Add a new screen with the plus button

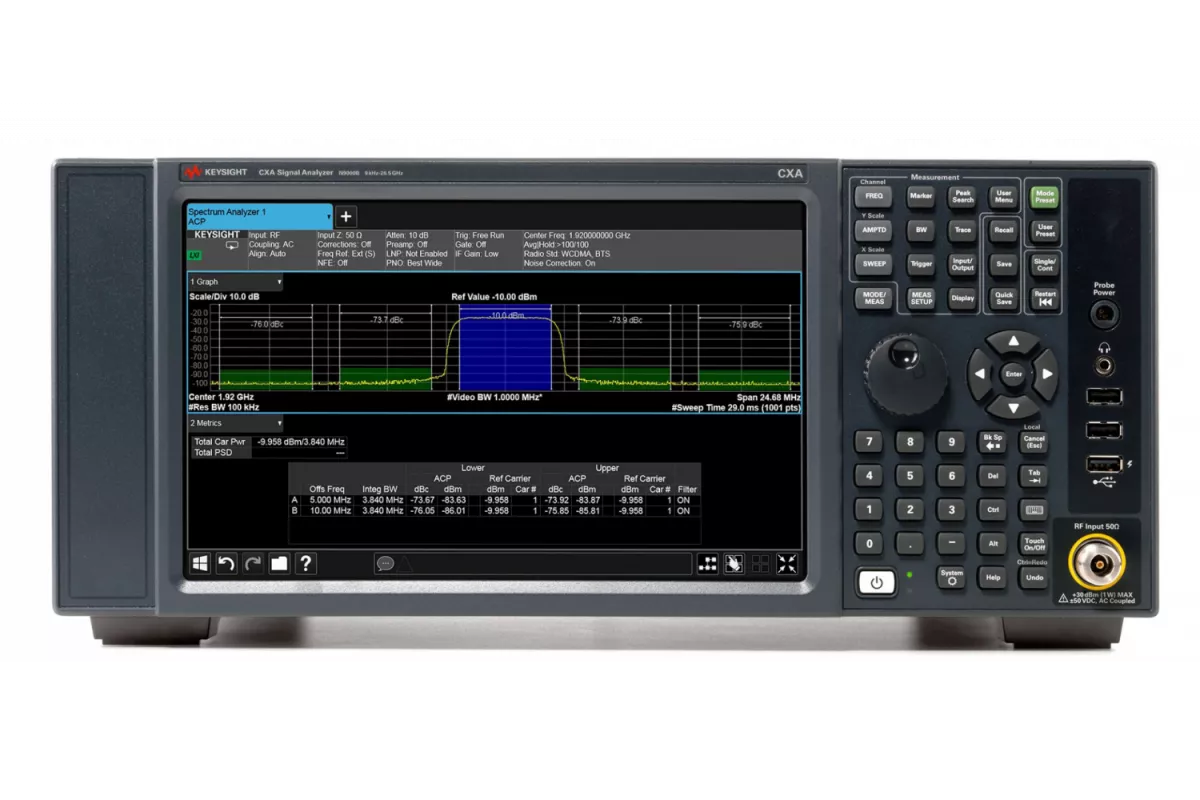(x=346, y=216)
